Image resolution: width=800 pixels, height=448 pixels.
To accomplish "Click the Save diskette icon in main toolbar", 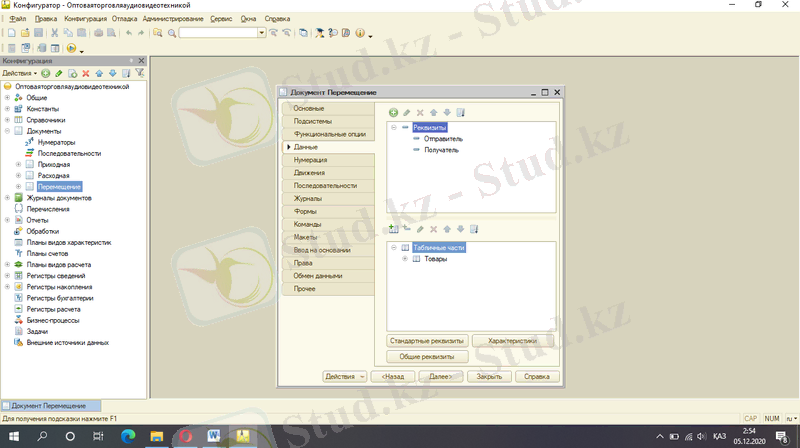I will click(38, 33).
